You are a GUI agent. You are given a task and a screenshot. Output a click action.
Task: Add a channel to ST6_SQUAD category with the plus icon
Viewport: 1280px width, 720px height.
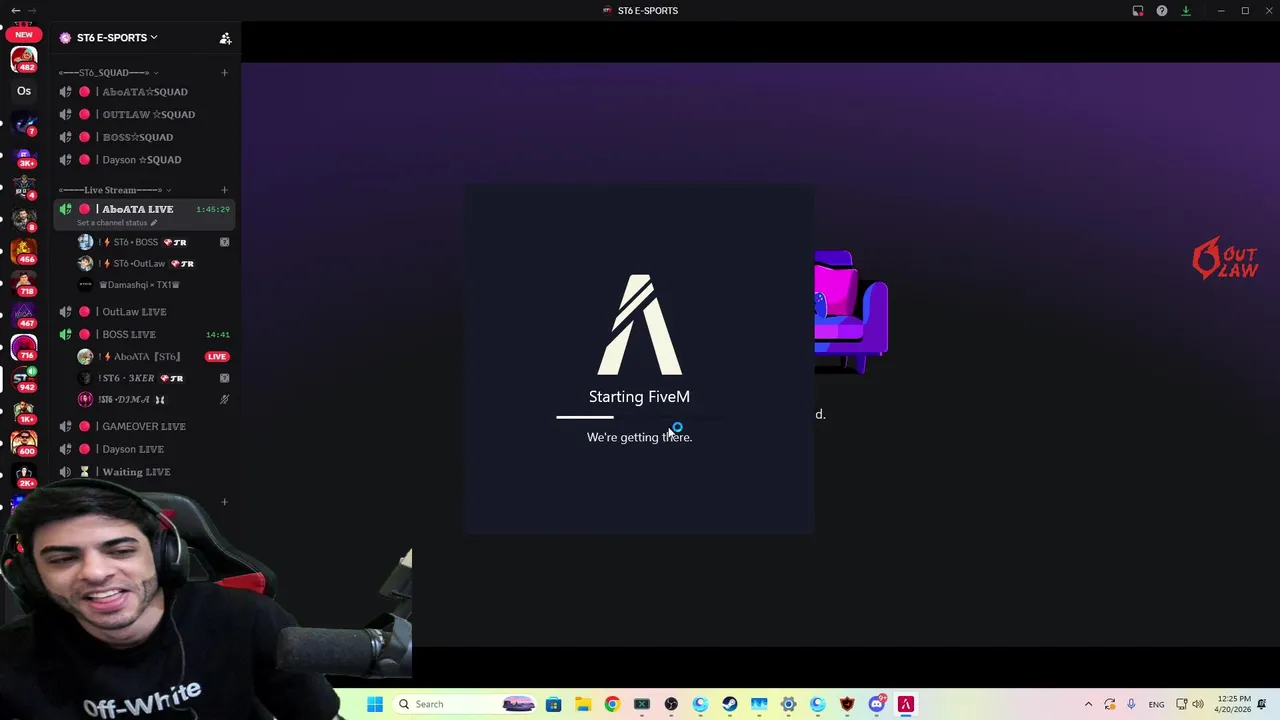(224, 72)
